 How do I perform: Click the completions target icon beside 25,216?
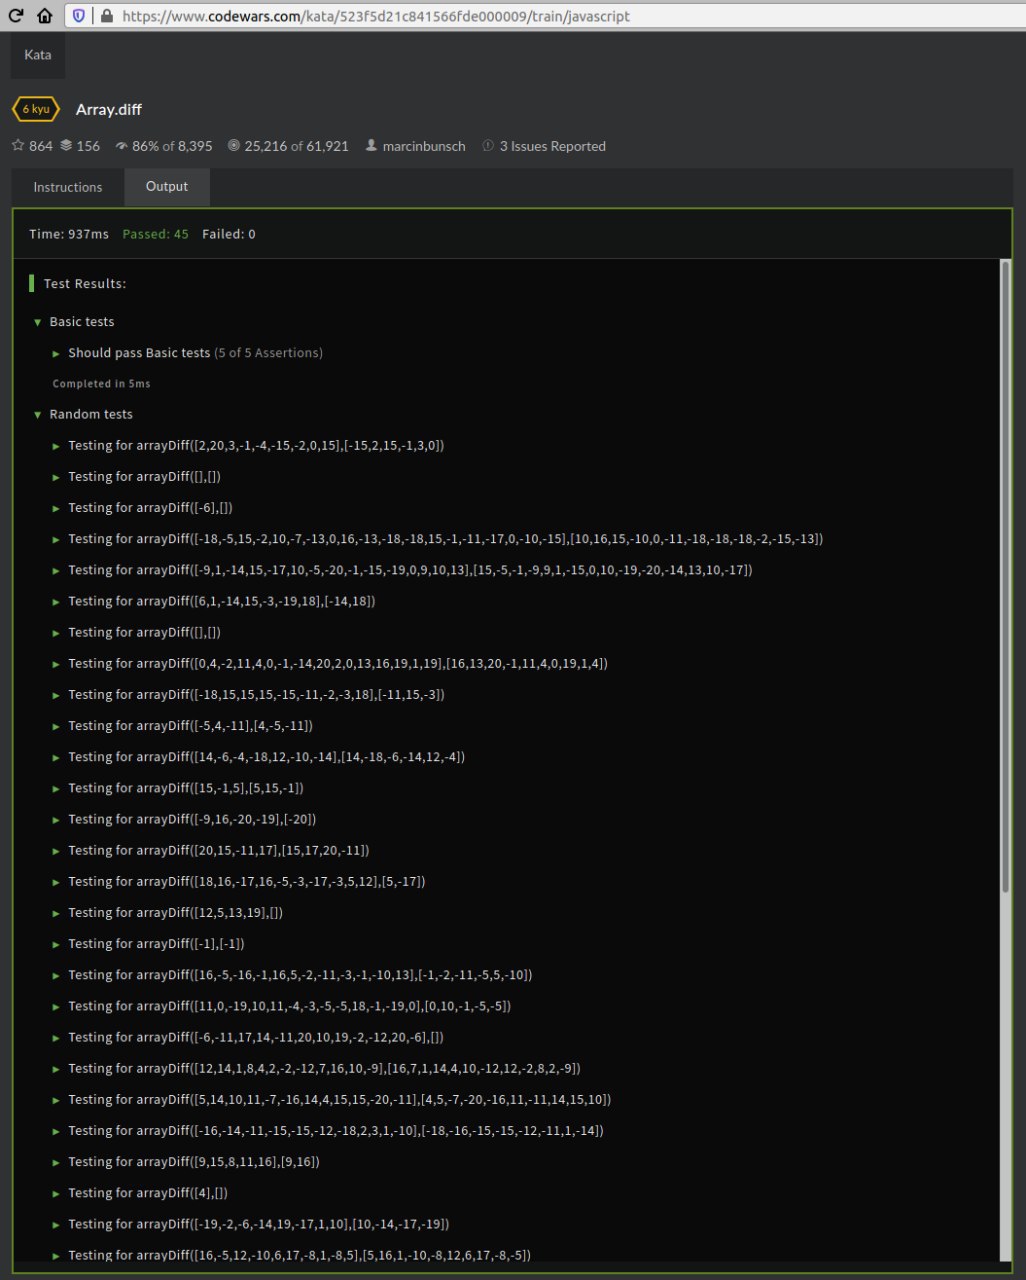click(x=234, y=145)
